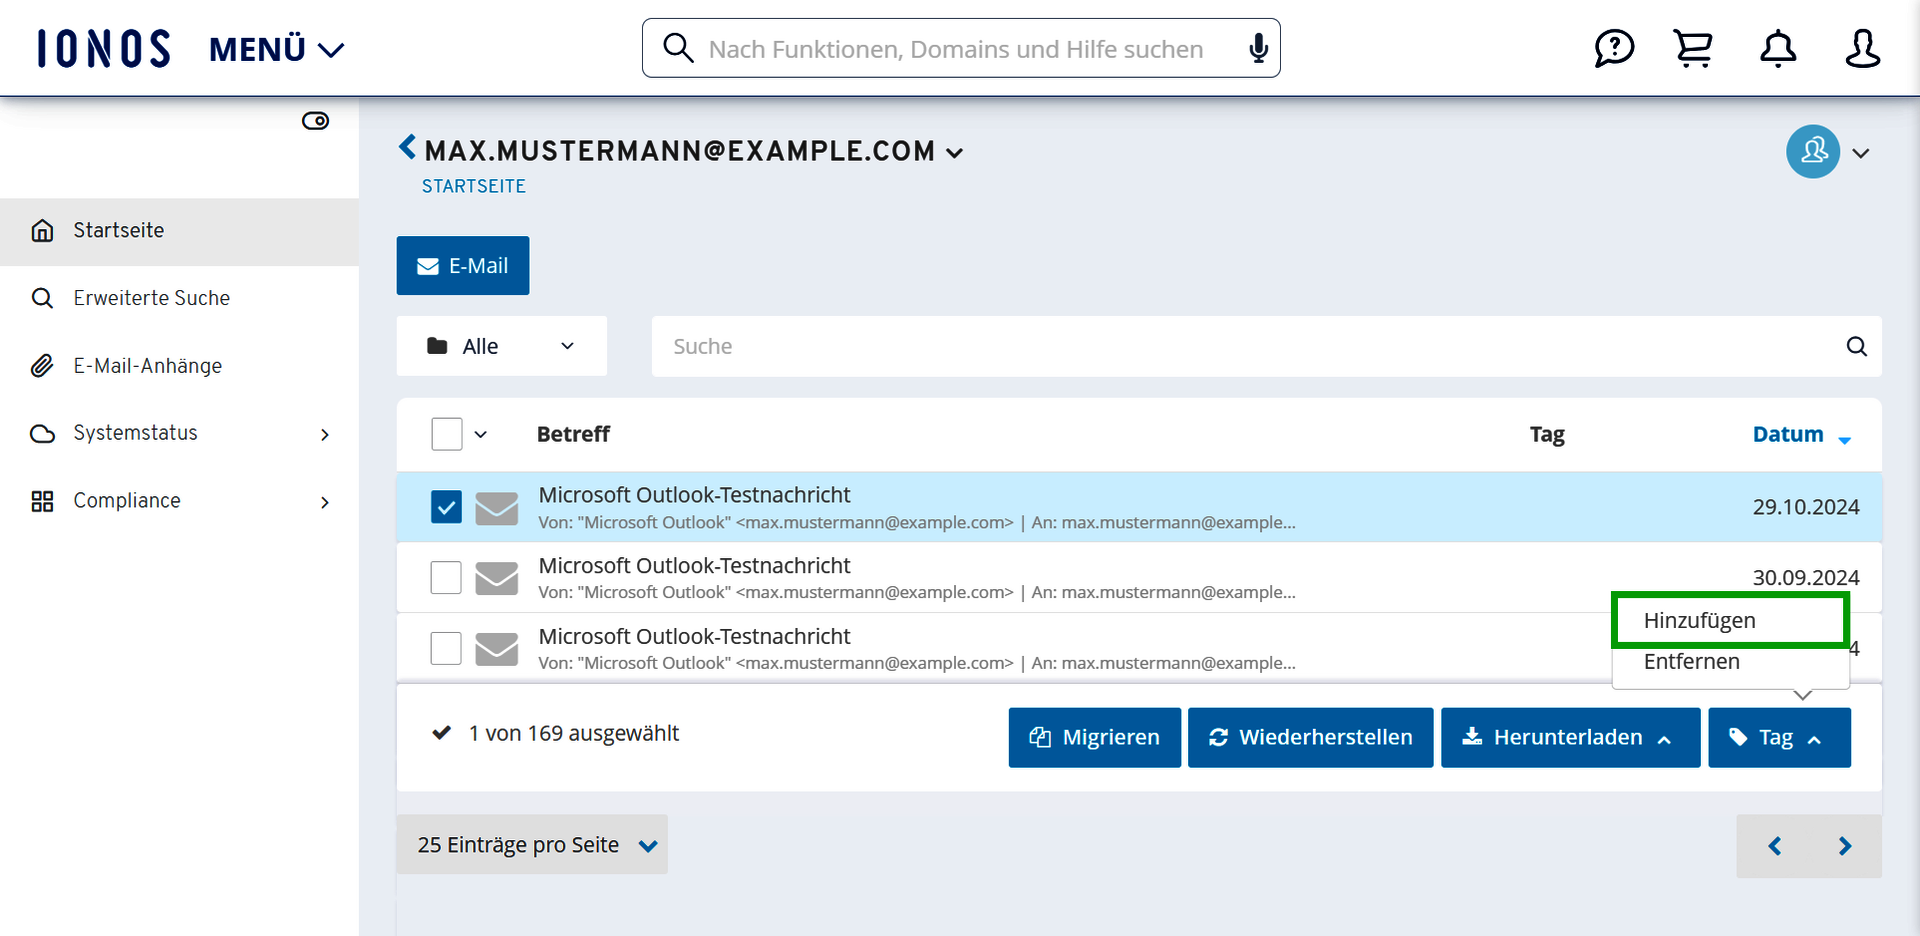Check the third Microsoft Outlook-Testnachricht email

click(446, 648)
